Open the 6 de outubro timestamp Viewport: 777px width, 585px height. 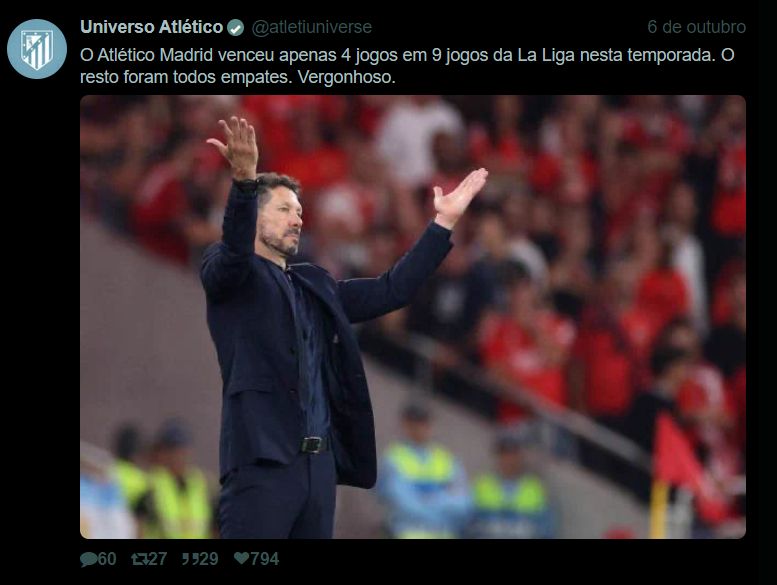(696, 27)
